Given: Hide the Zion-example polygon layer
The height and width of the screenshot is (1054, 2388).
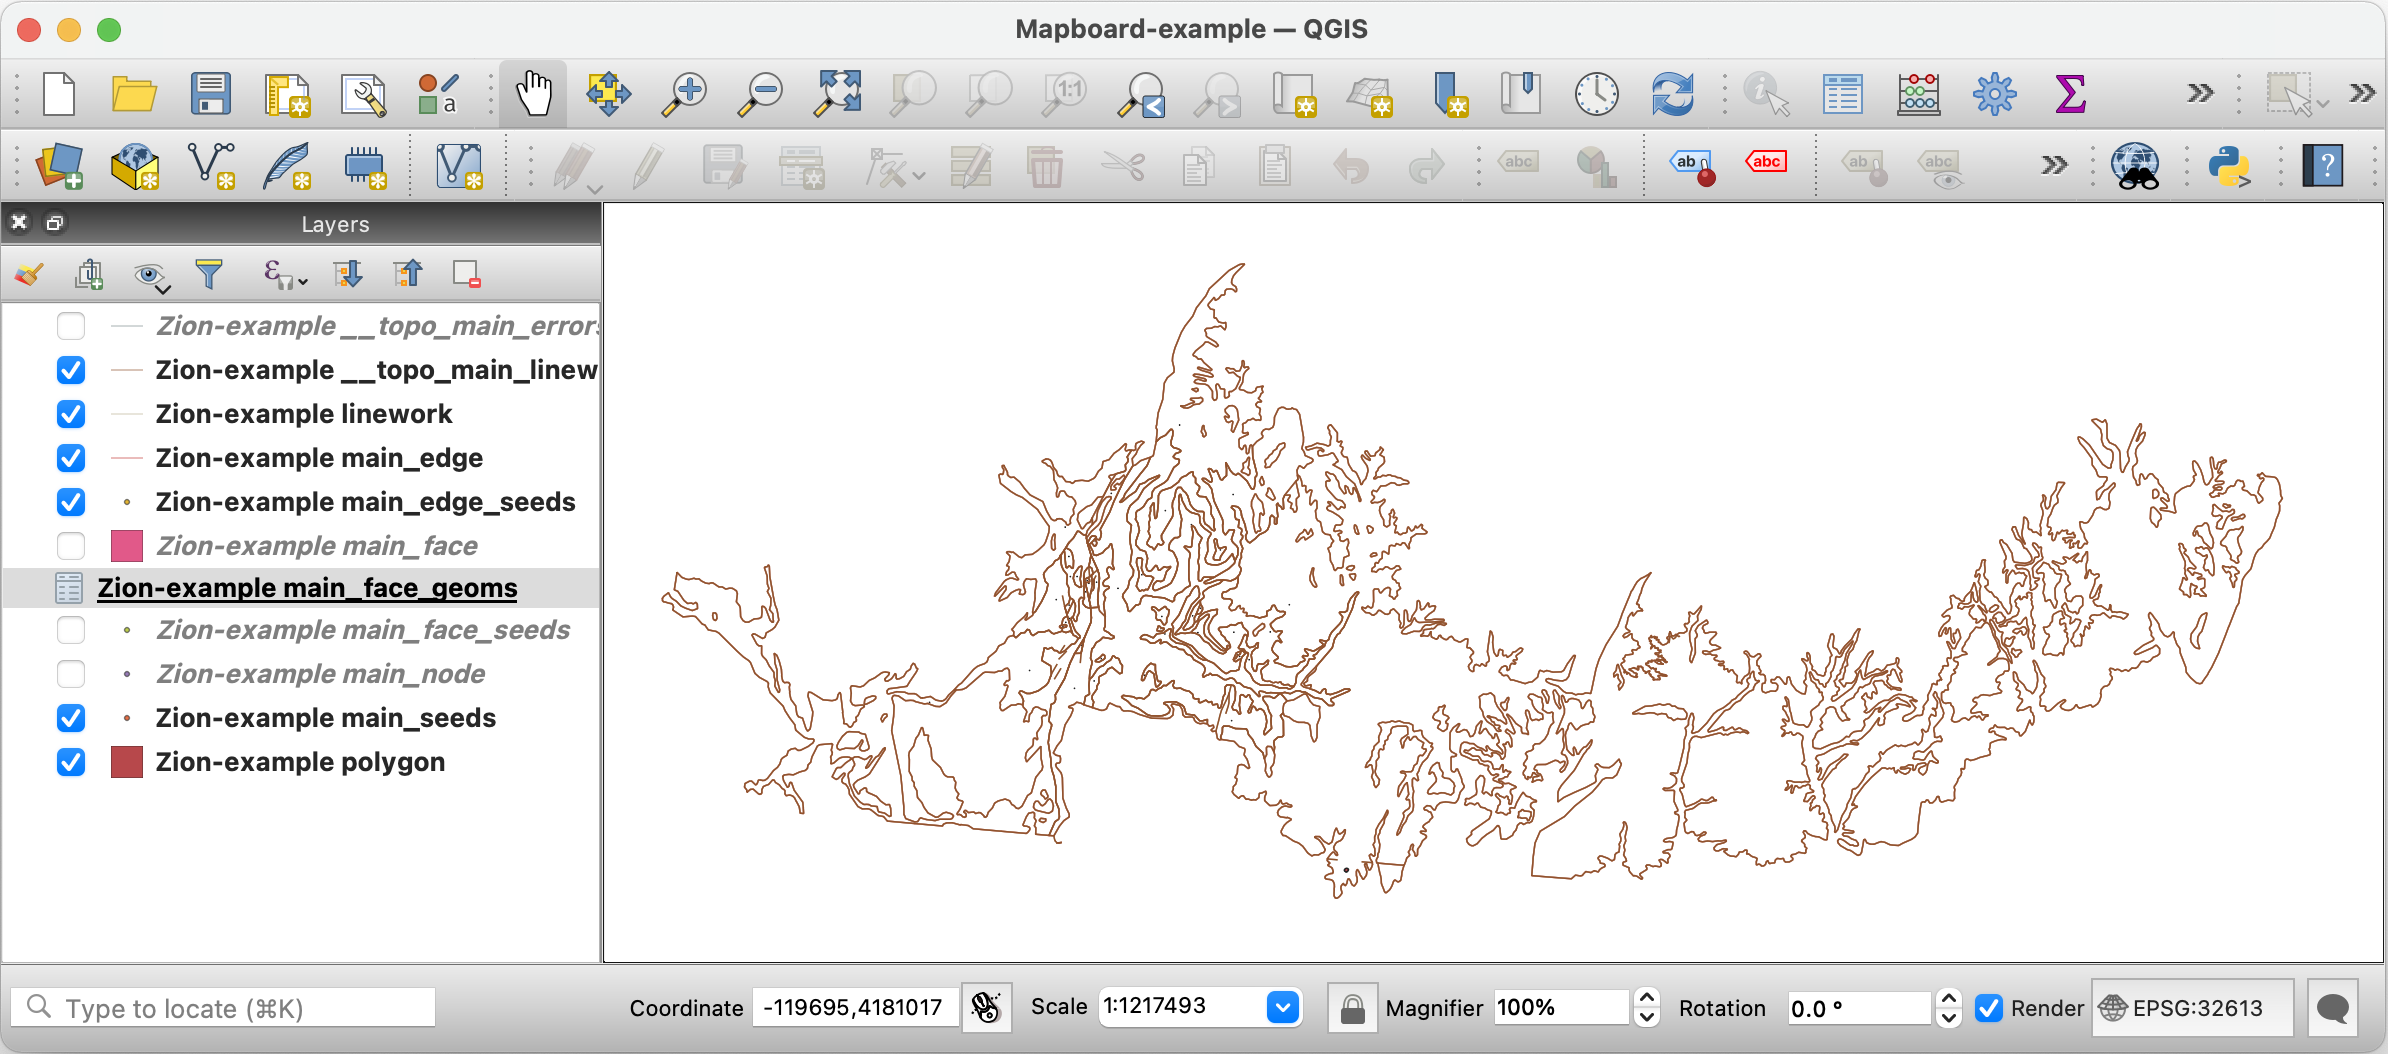Looking at the screenshot, I should (71, 762).
